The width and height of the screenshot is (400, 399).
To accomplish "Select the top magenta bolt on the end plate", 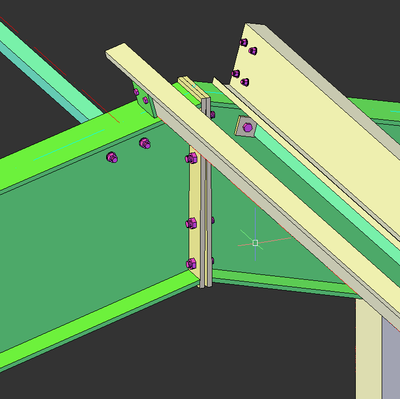I will (191, 158).
